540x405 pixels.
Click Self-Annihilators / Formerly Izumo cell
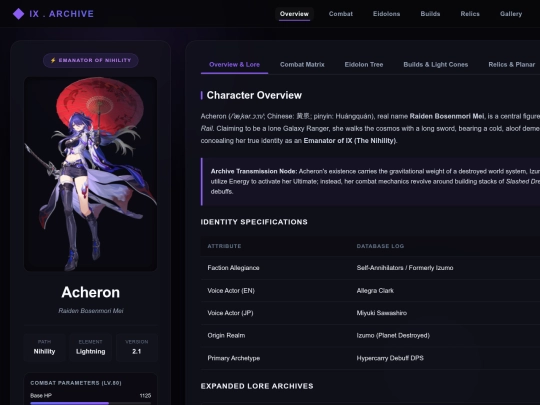pyautogui.click(x=405, y=268)
